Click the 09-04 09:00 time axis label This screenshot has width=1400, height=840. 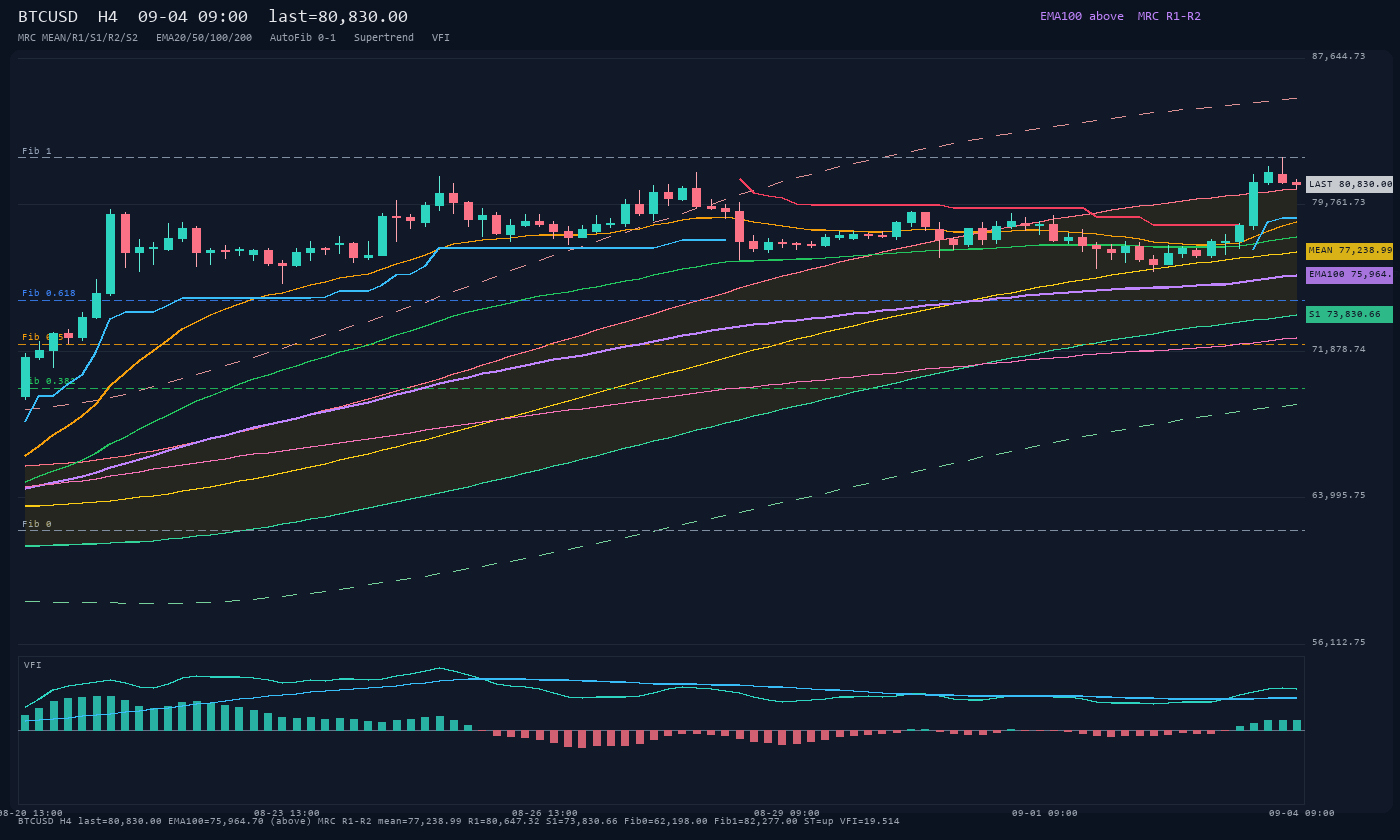pyautogui.click(x=1302, y=813)
